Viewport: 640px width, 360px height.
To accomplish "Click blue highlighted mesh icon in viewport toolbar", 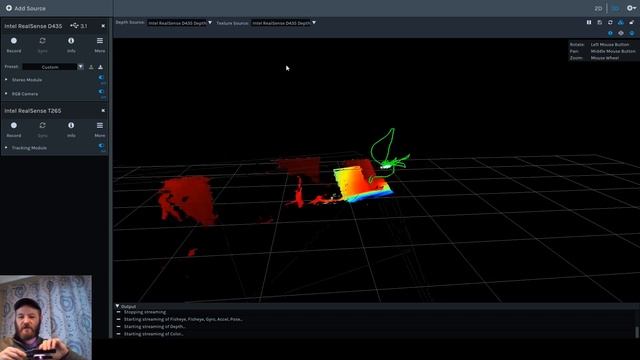I will tap(621, 22).
